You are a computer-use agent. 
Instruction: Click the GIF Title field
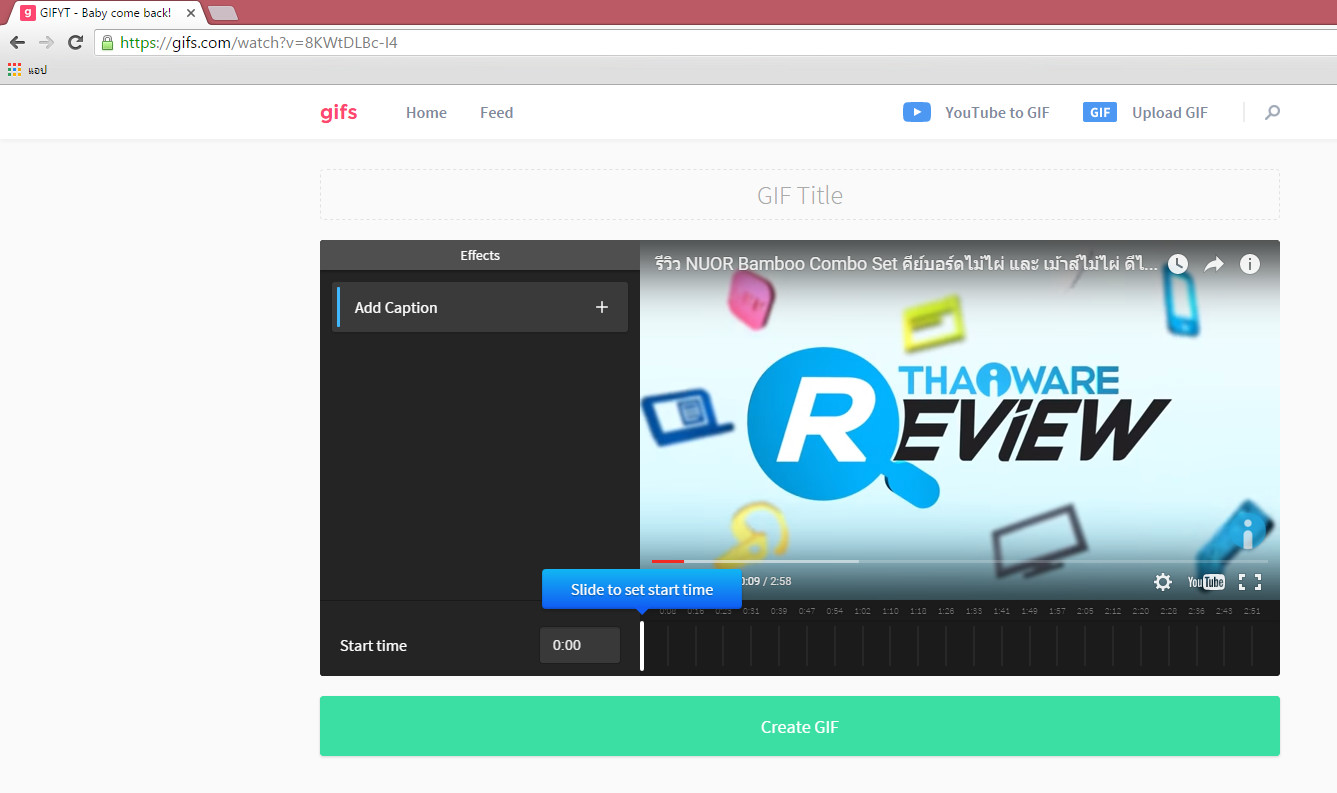point(800,195)
